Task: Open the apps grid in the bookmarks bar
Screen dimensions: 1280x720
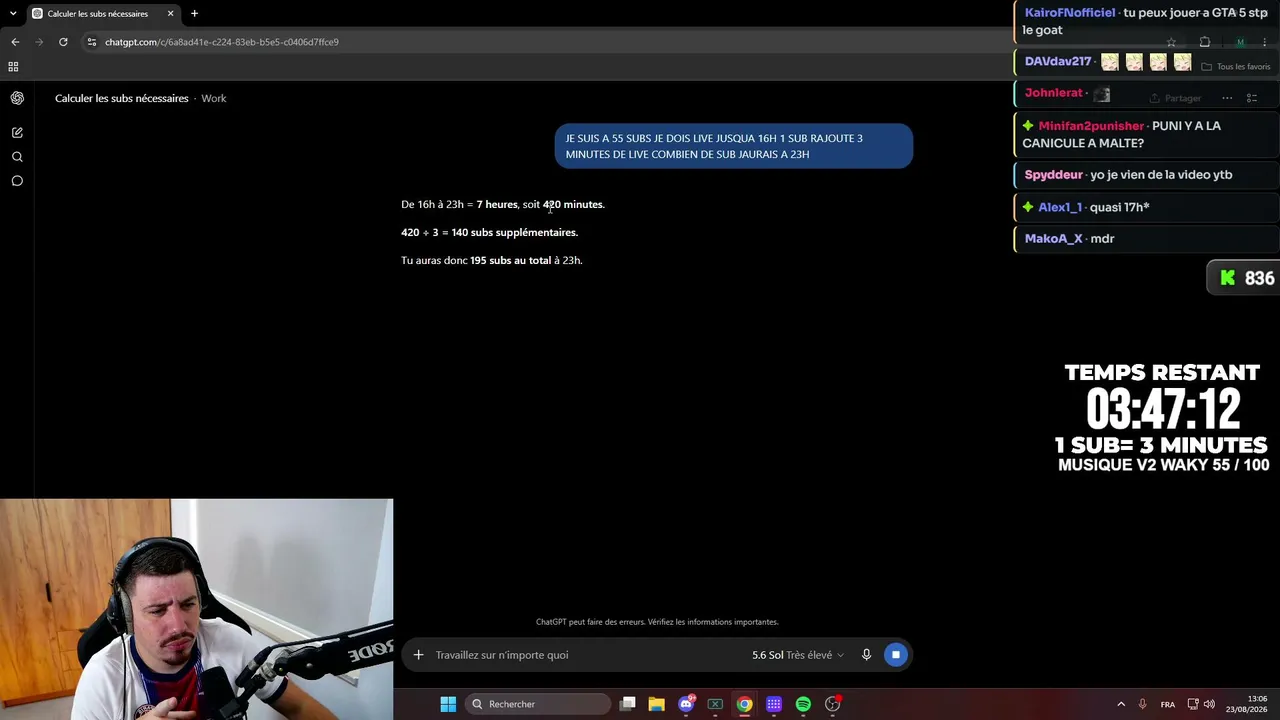Action: click(x=13, y=67)
